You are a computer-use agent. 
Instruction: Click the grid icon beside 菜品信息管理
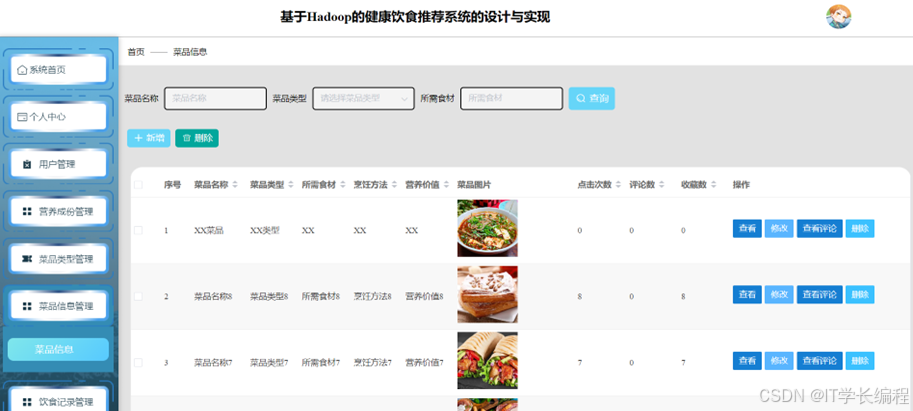pyautogui.click(x=27, y=306)
